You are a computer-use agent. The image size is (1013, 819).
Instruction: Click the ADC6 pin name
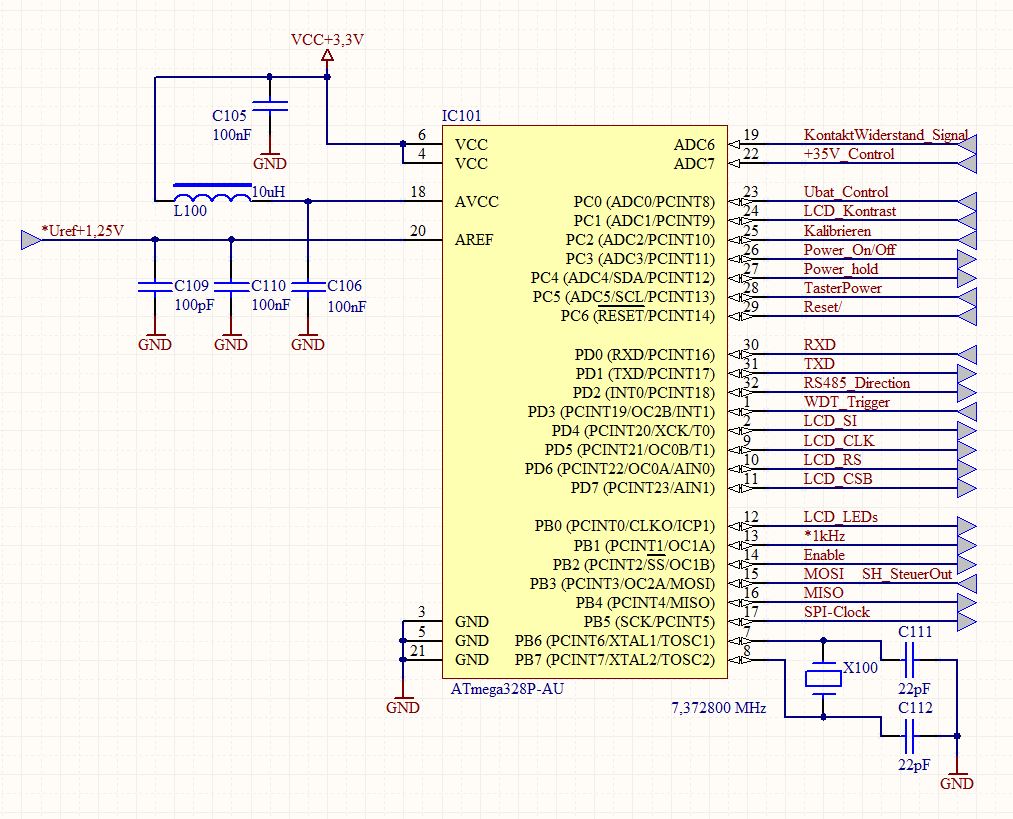[x=694, y=145]
